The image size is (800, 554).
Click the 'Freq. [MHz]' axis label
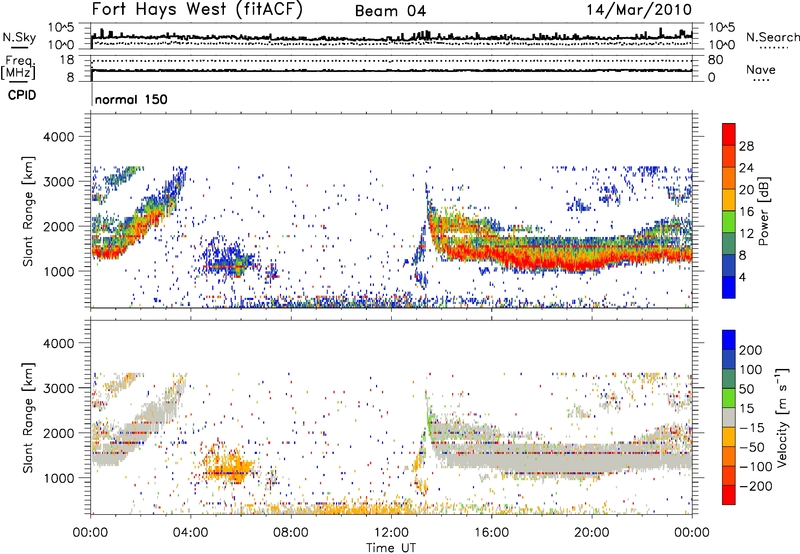(x=19, y=68)
